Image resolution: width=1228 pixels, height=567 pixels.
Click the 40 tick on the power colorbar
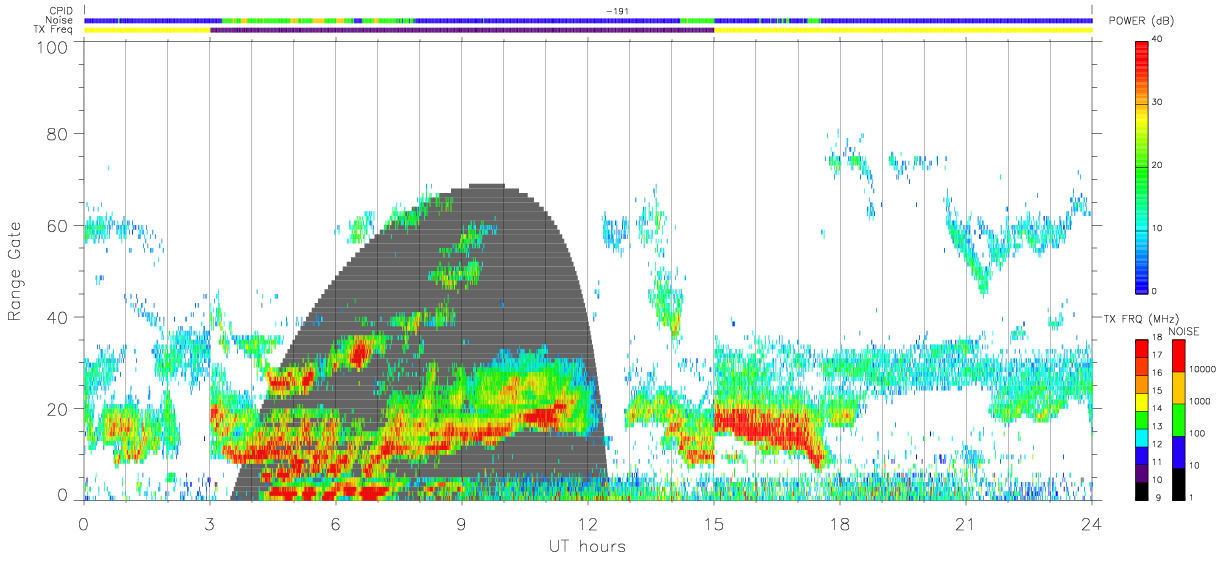(1157, 39)
